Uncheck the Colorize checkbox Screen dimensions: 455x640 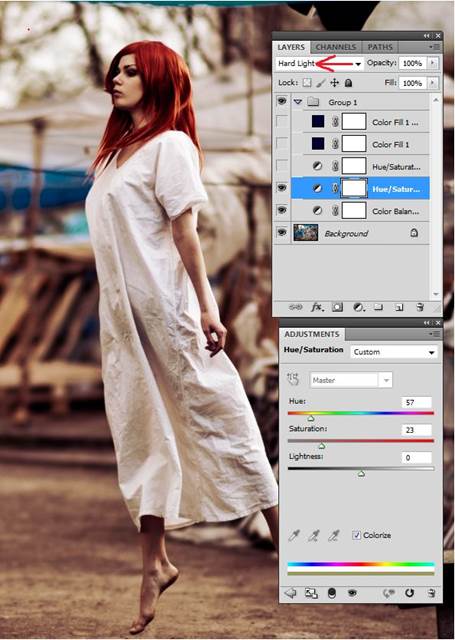(356, 535)
